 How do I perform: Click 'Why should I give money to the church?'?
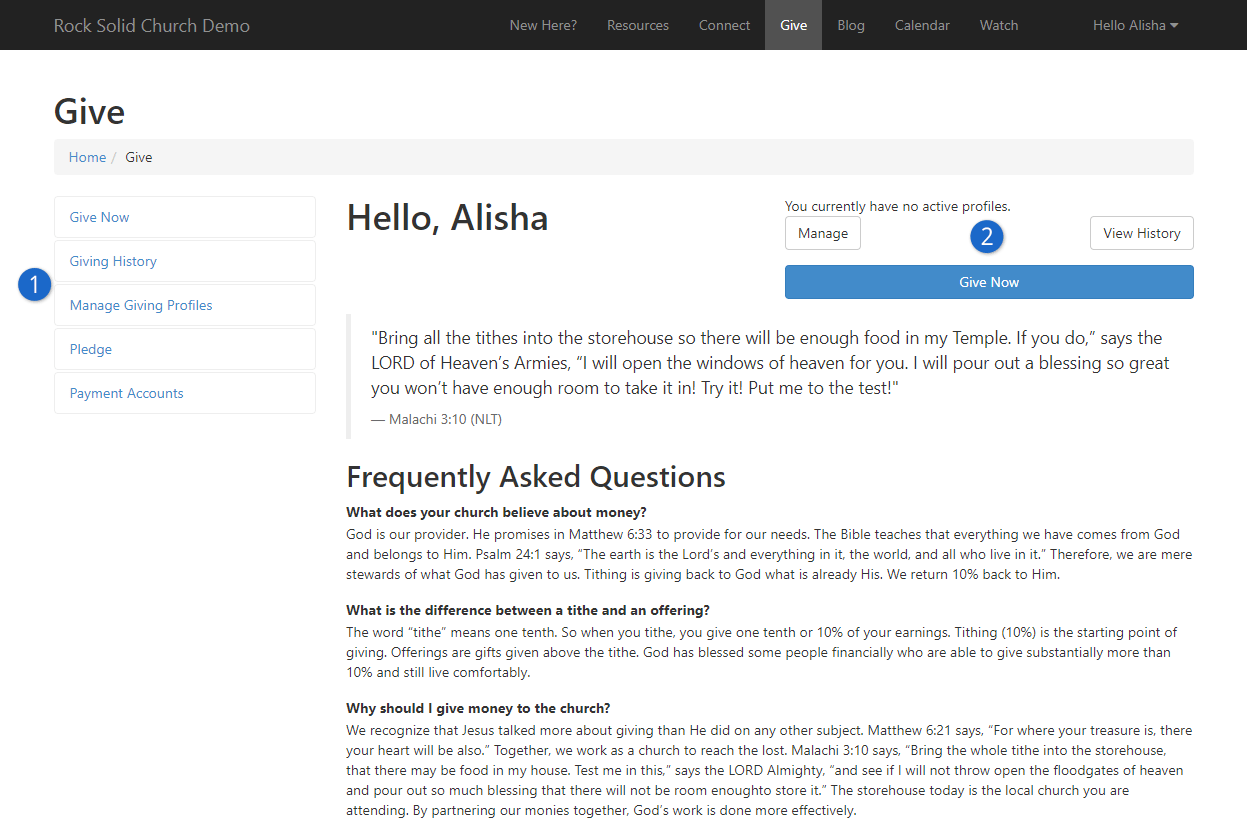(x=478, y=708)
